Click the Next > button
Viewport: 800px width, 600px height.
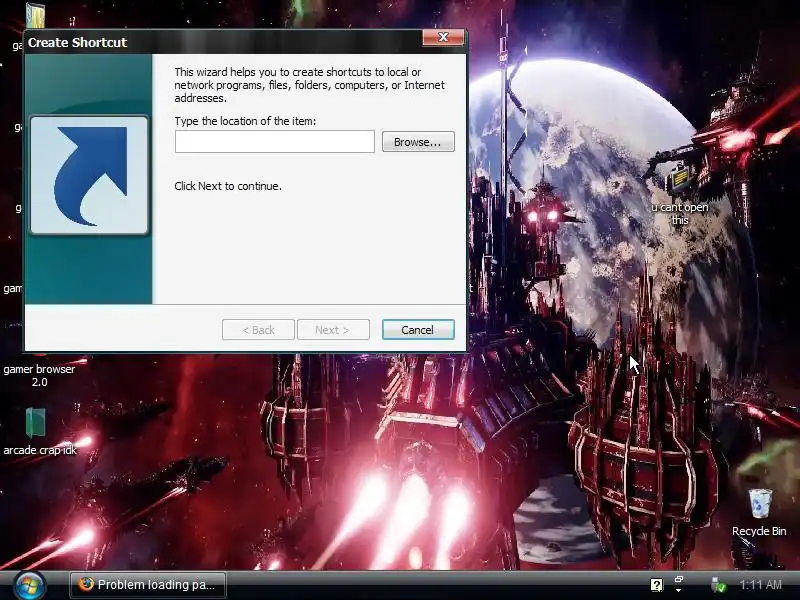(333, 330)
